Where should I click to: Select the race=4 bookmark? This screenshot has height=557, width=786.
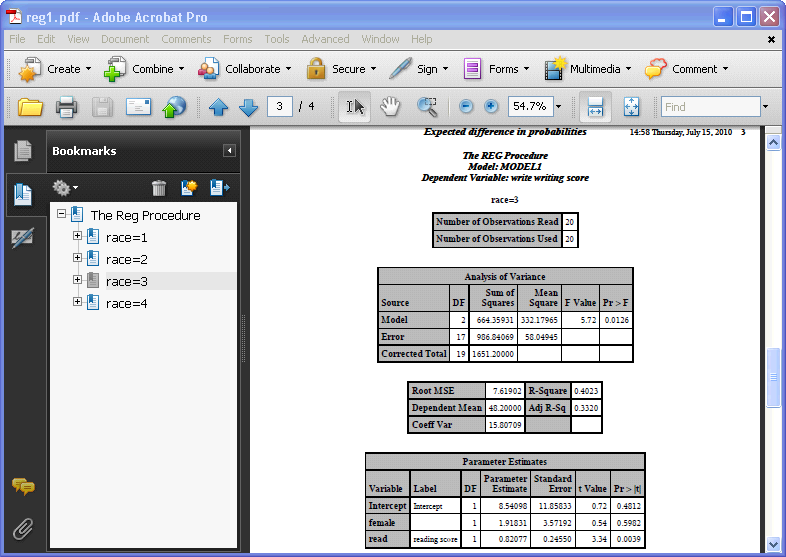click(x=127, y=303)
